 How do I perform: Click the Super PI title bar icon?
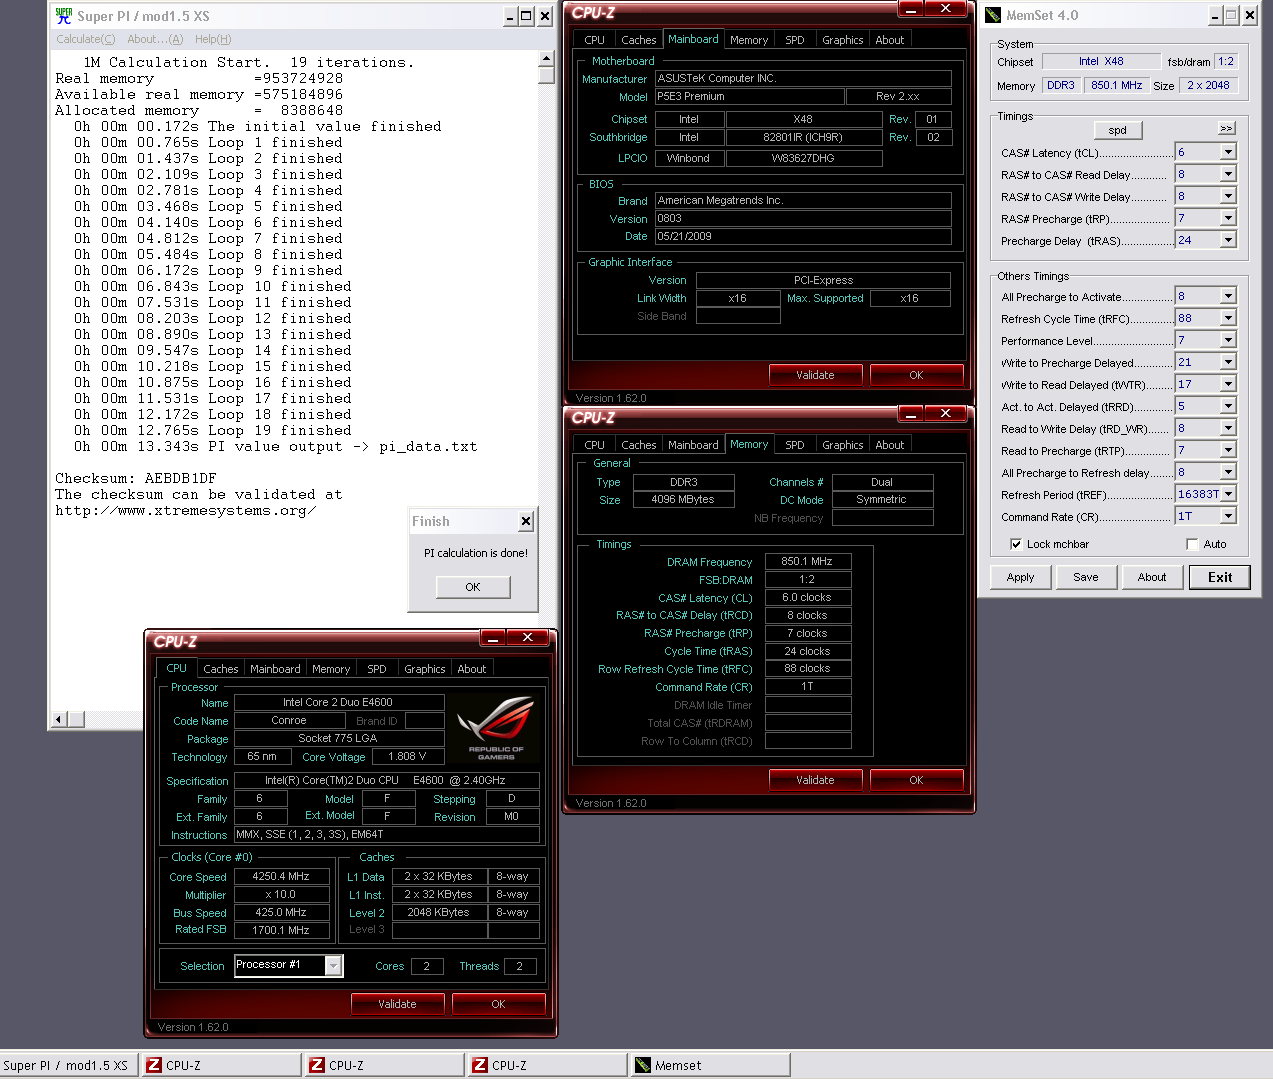64,15
